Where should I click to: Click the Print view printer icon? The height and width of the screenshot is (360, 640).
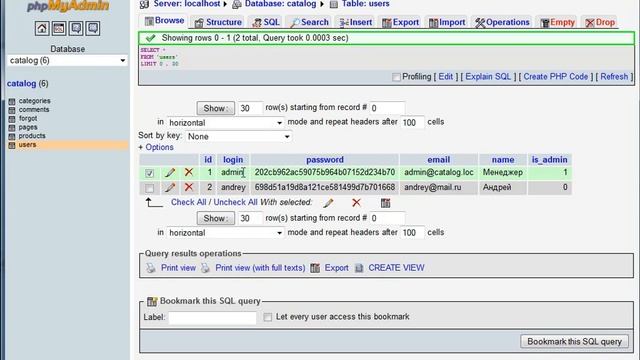click(x=151, y=268)
